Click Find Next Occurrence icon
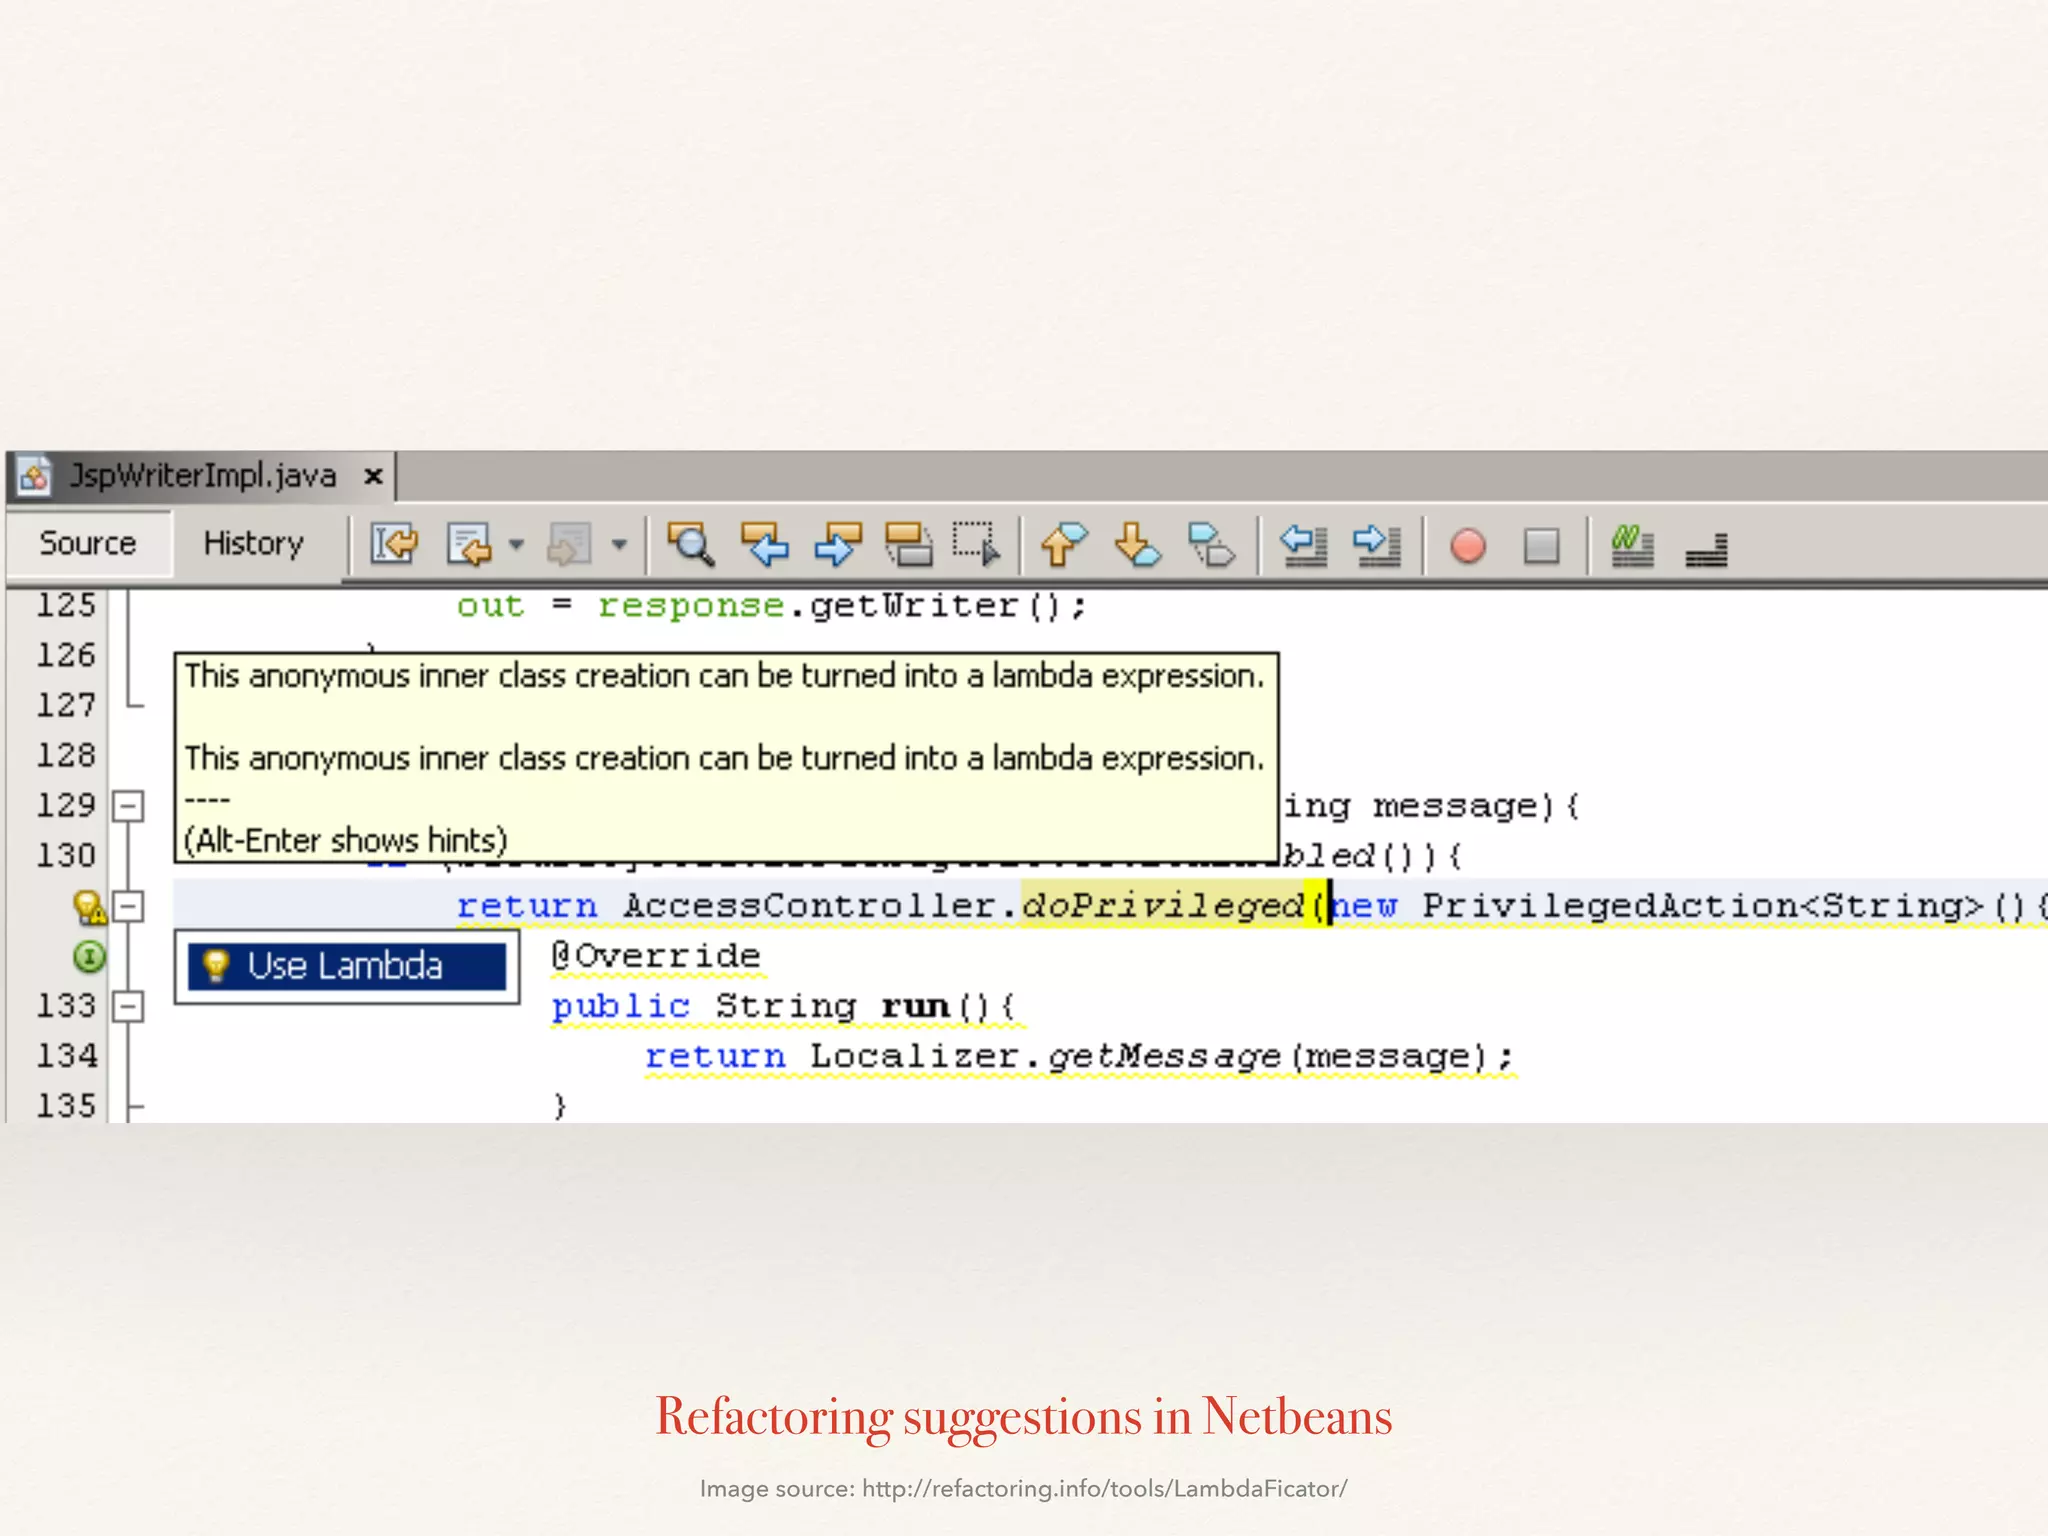The width and height of the screenshot is (2048, 1536). click(838, 545)
